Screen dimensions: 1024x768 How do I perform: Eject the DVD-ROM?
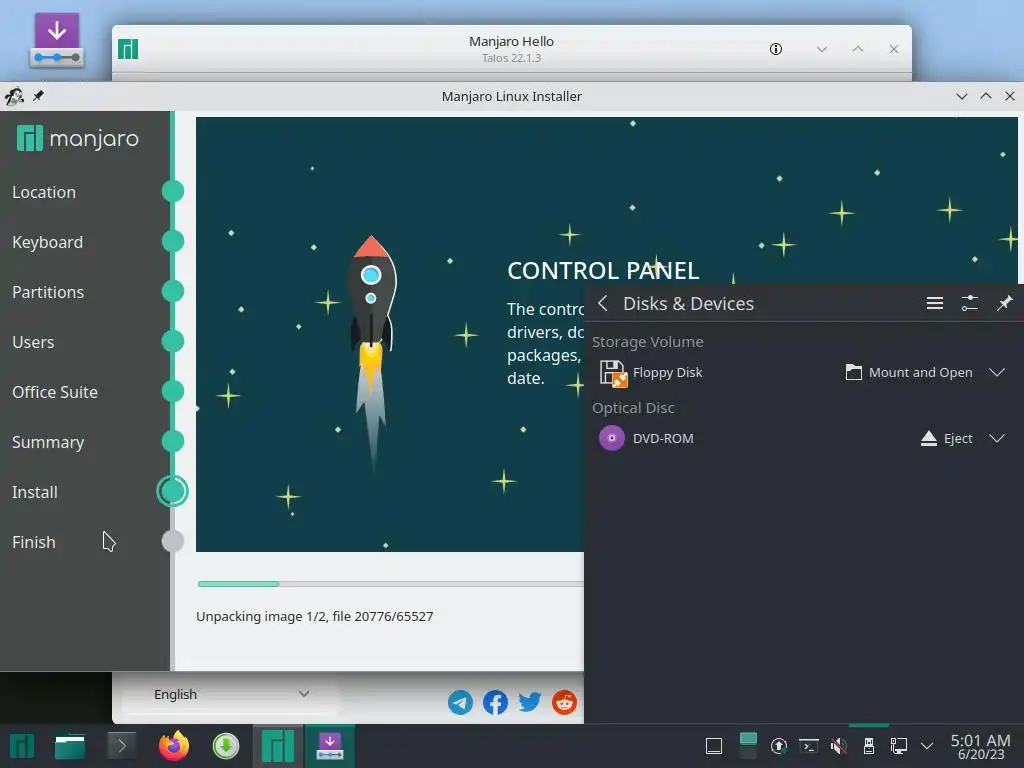click(946, 438)
